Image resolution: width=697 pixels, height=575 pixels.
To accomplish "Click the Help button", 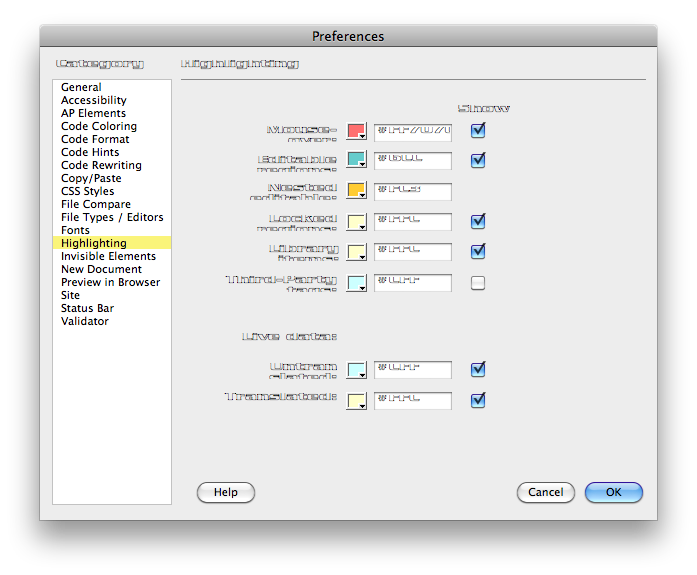I will click(x=226, y=492).
